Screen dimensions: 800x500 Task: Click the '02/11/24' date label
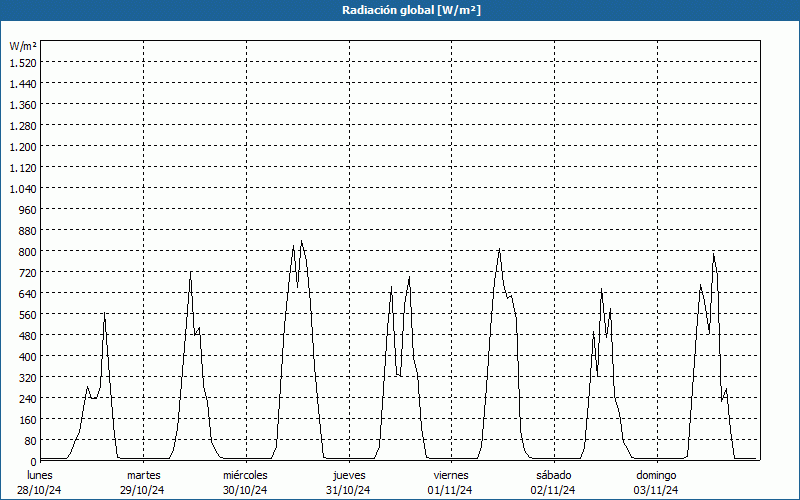point(553,490)
